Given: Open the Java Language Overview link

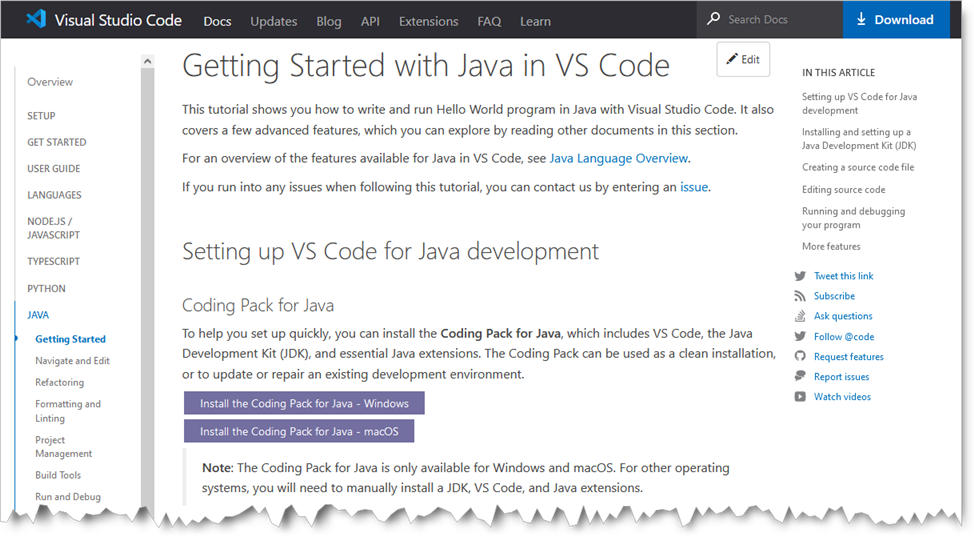Looking at the screenshot, I should pyautogui.click(x=618, y=158).
